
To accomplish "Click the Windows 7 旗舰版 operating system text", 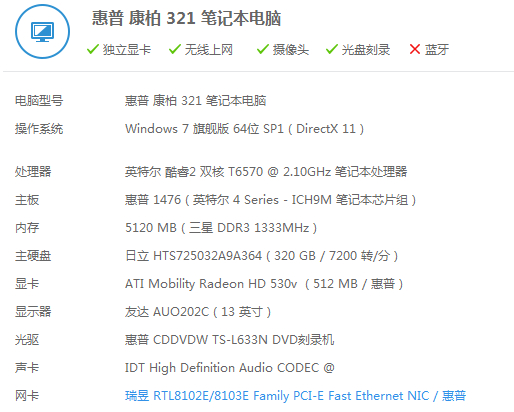I will tap(244, 129).
